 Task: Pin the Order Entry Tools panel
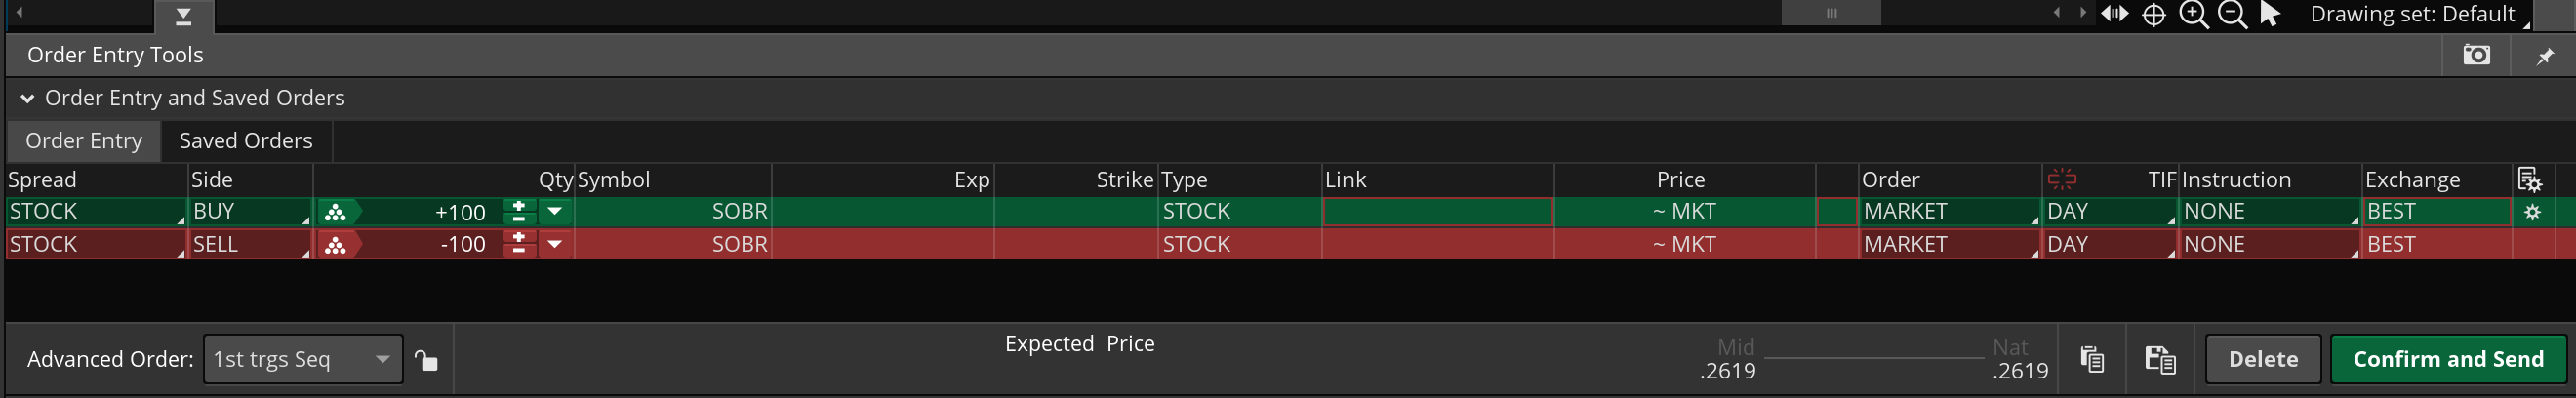[2544, 56]
